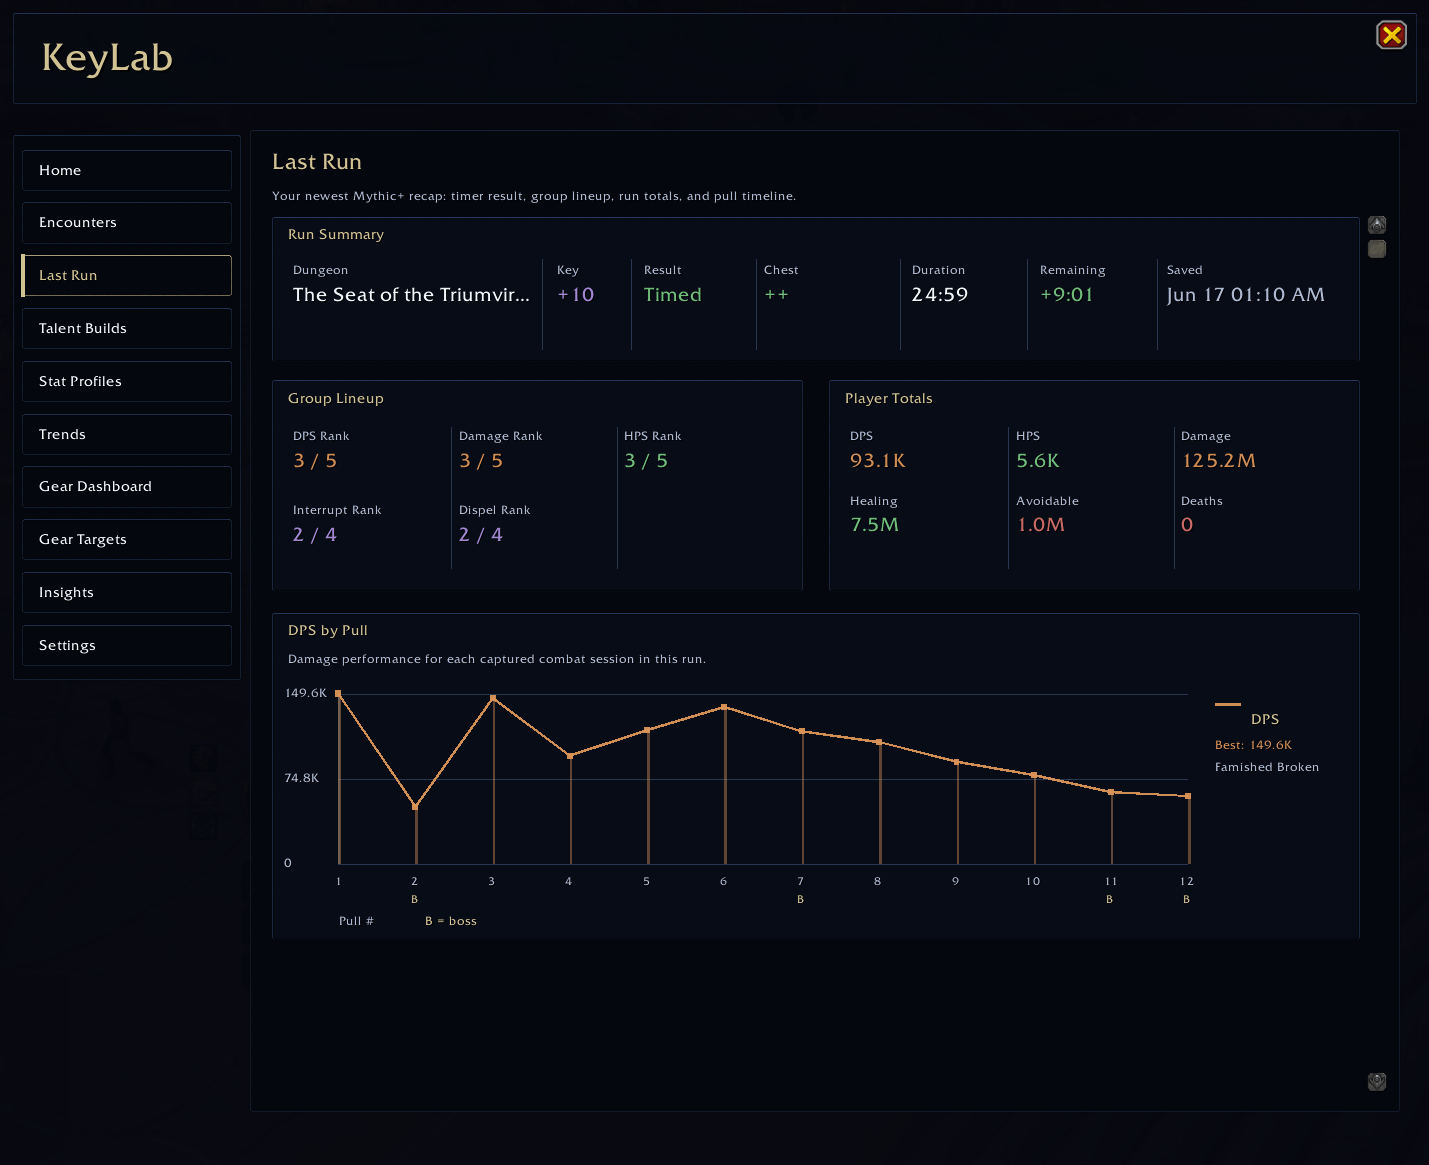Image resolution: width=1429 pixels, height=1165 pixels.
Task: Select the pull 12 boss data point
Action: pos(1188,796)
